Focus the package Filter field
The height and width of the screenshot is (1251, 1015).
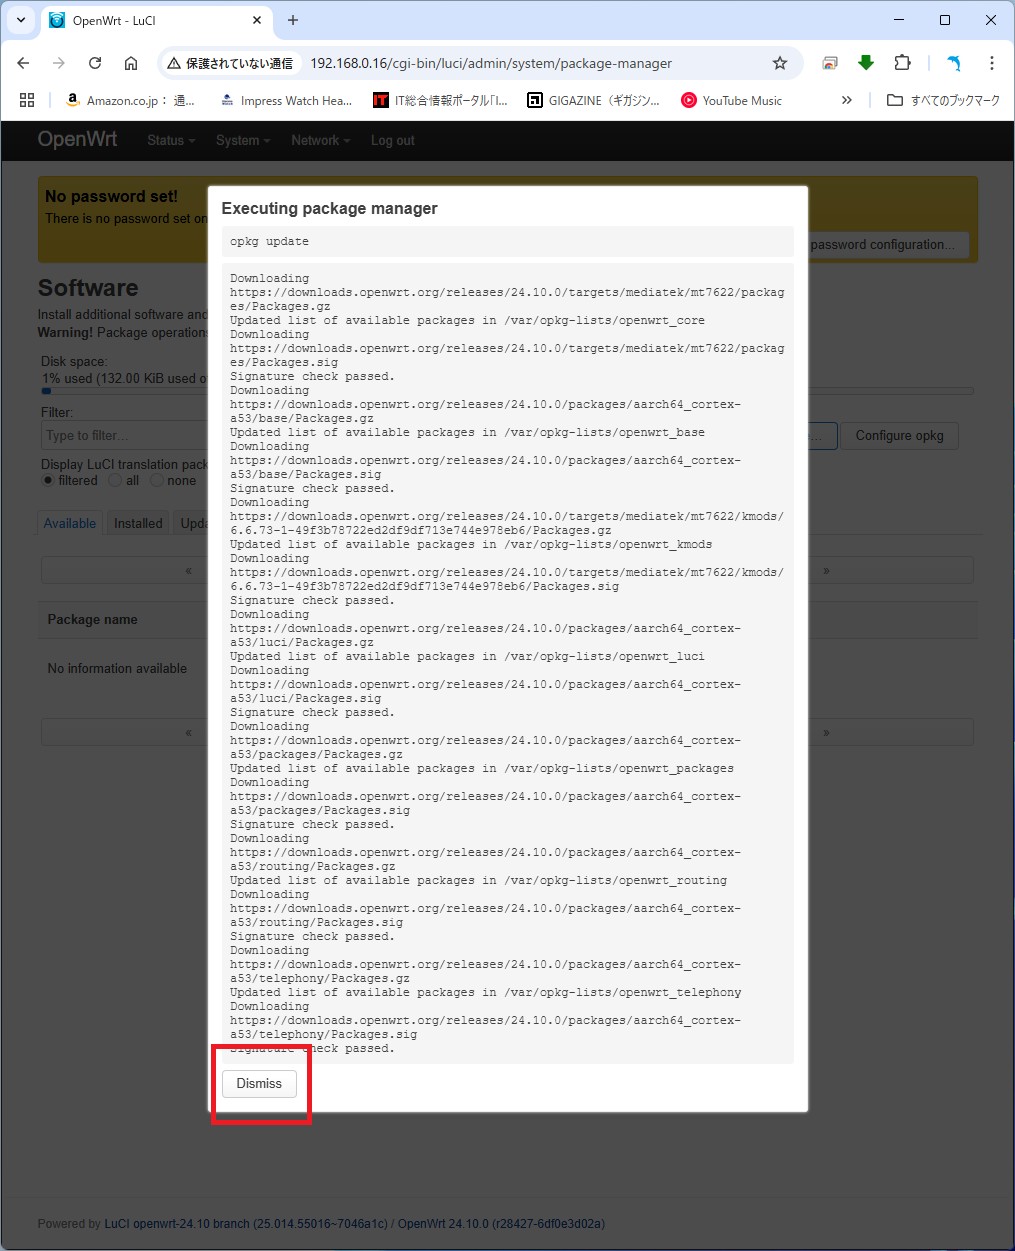coord(125,435)
